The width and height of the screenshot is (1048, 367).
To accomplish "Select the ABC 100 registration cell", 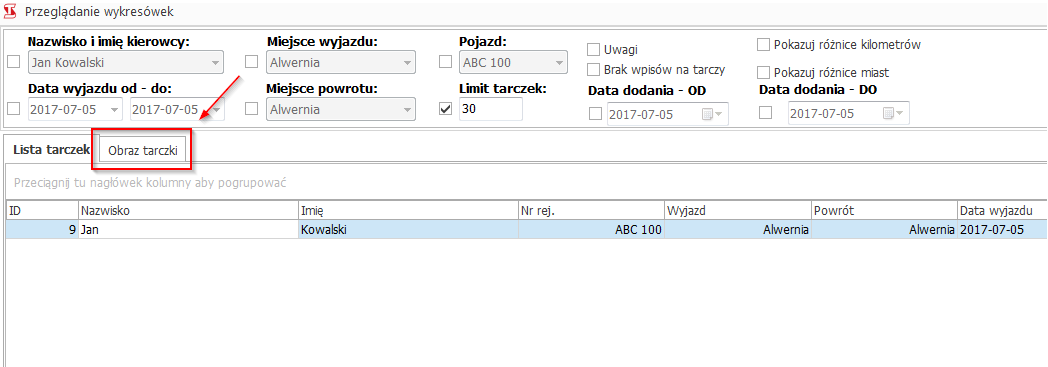I will [x=592, y=229].
